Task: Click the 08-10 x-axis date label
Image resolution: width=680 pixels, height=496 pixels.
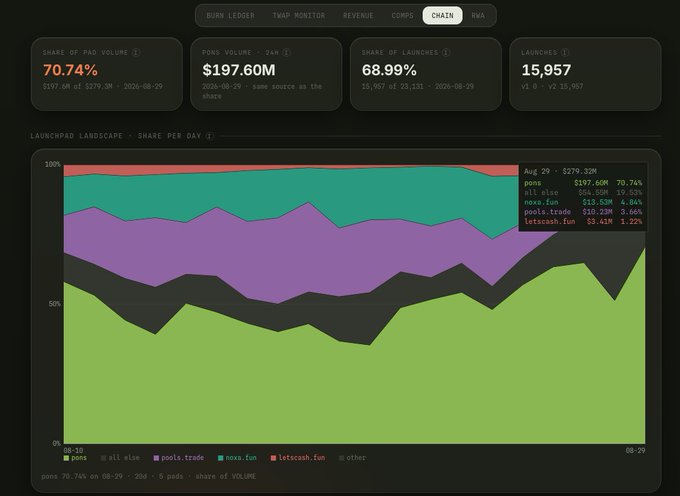Action: 73,450
